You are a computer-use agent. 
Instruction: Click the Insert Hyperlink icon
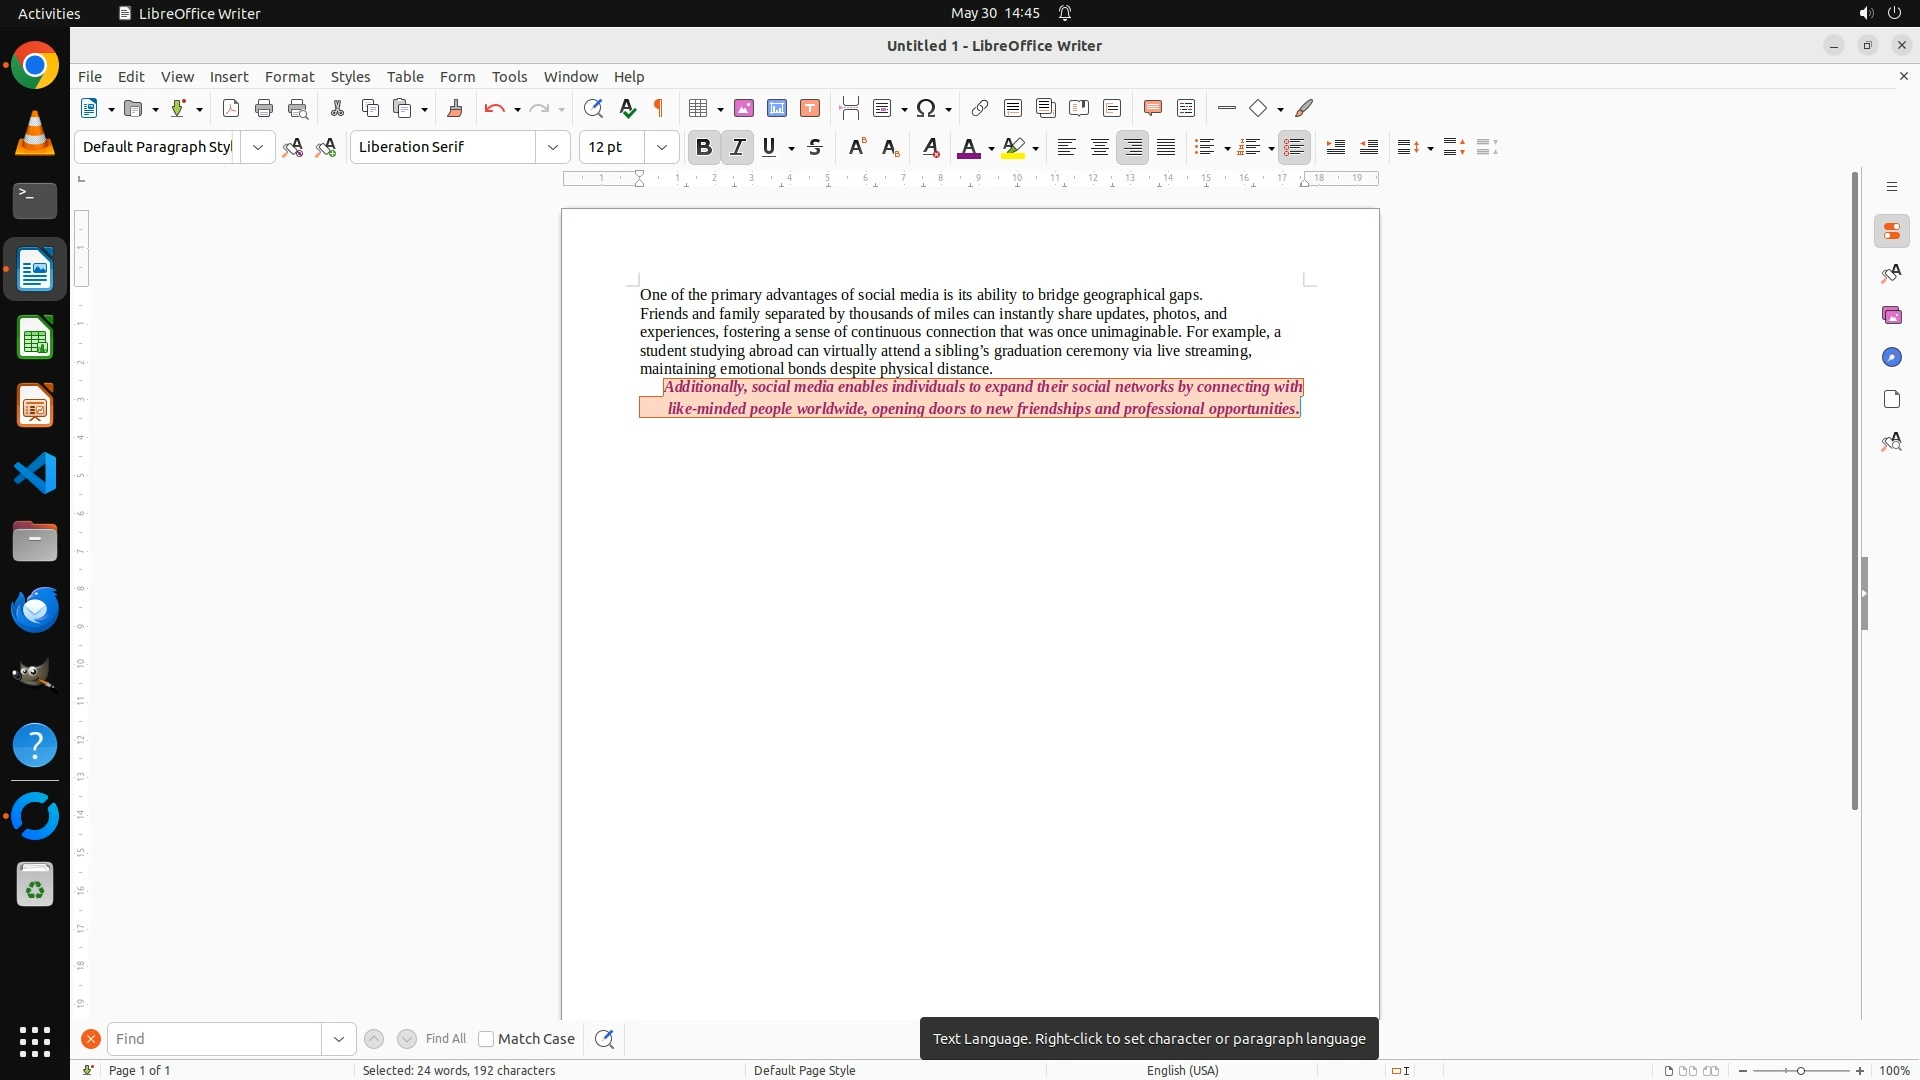(x=980, y=108)
